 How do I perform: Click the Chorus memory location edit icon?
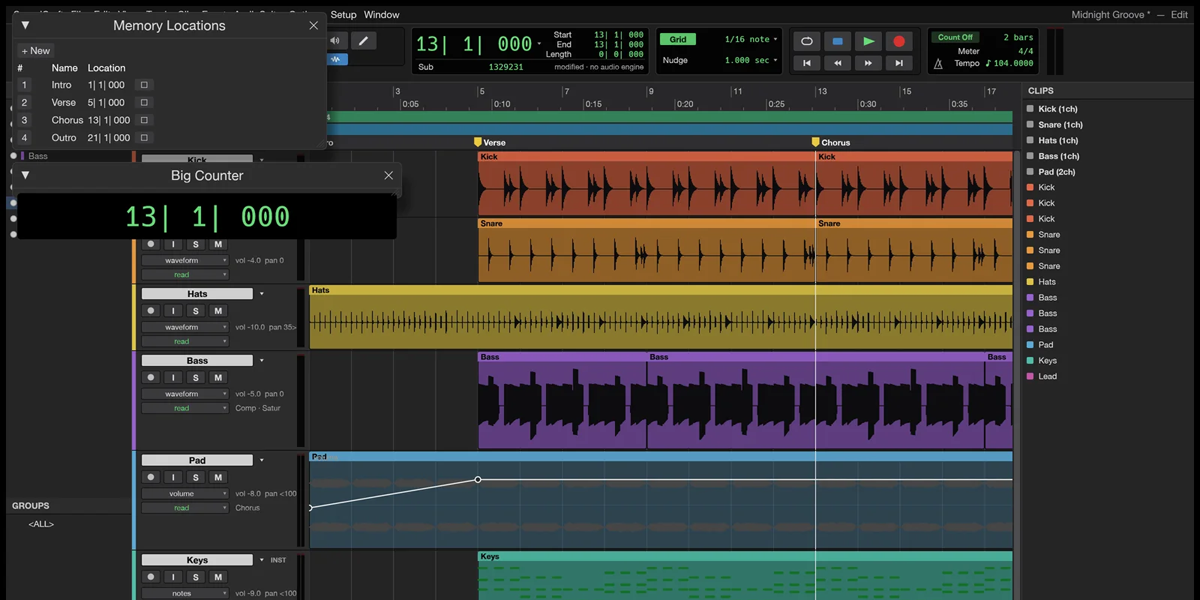coord(144,120)
